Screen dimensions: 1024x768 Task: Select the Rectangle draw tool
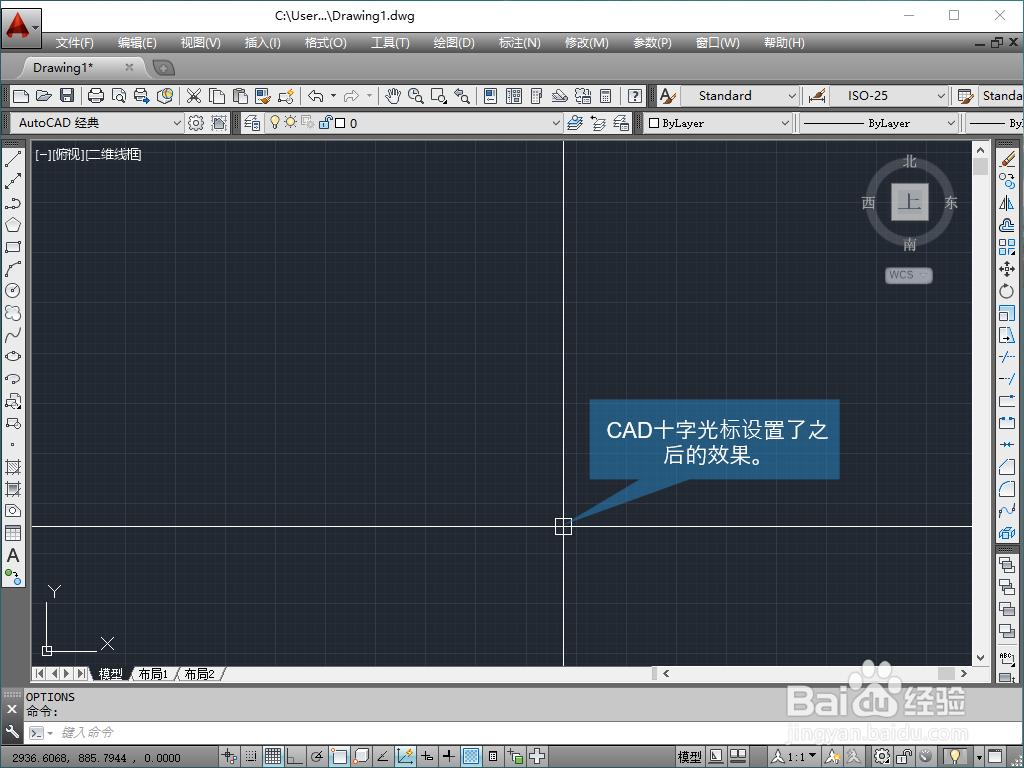point(12,247)
